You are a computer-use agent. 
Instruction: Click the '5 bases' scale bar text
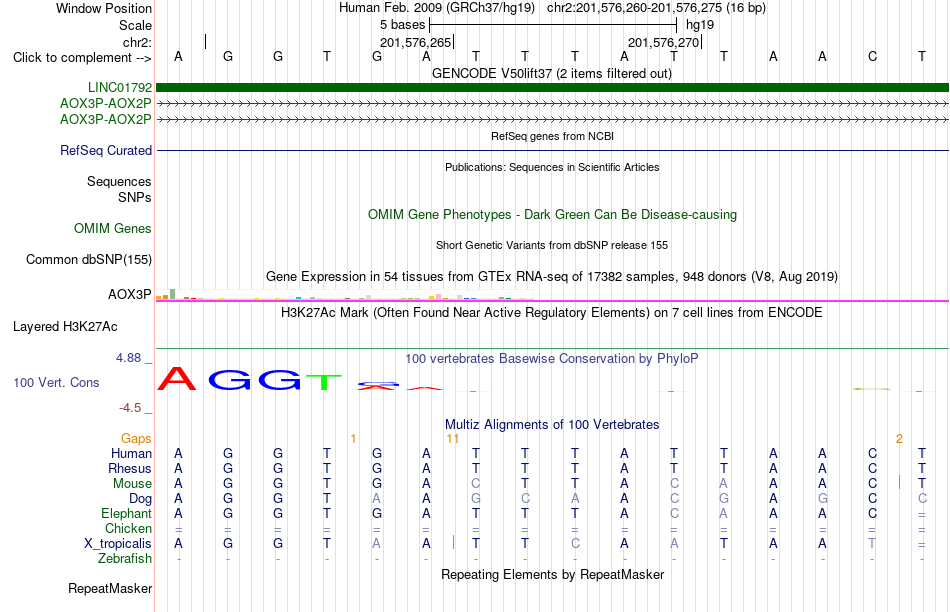click(x=402, y=25)
